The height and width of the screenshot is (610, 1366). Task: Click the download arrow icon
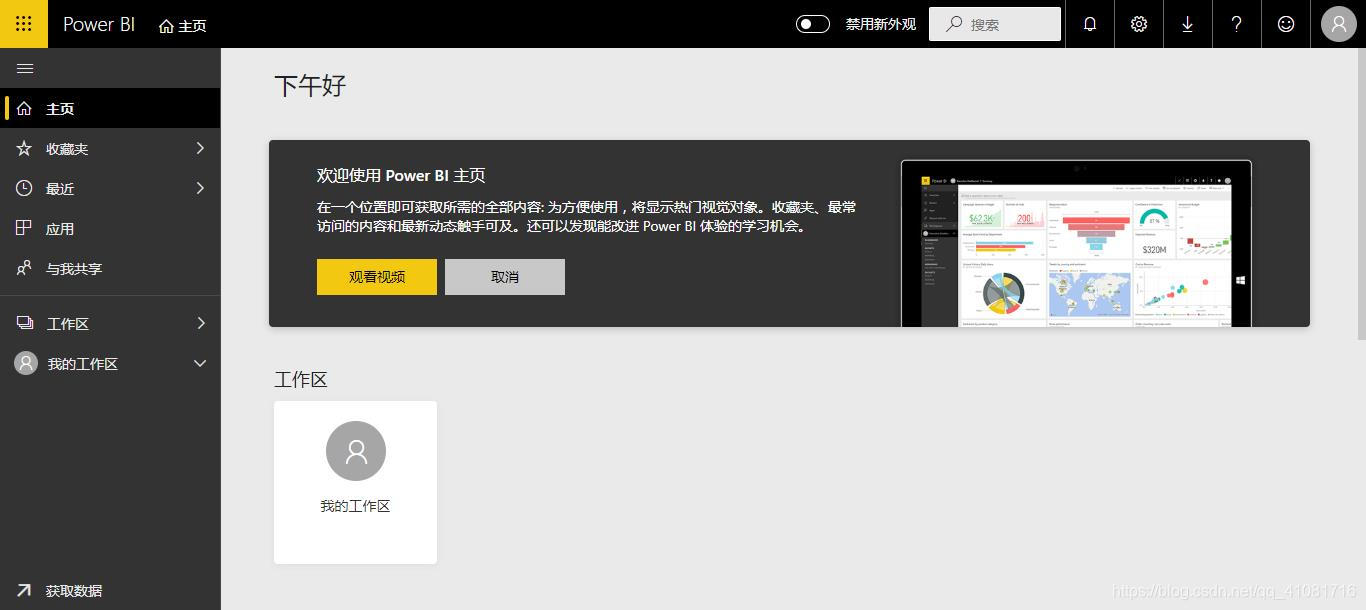point(1188,24)
